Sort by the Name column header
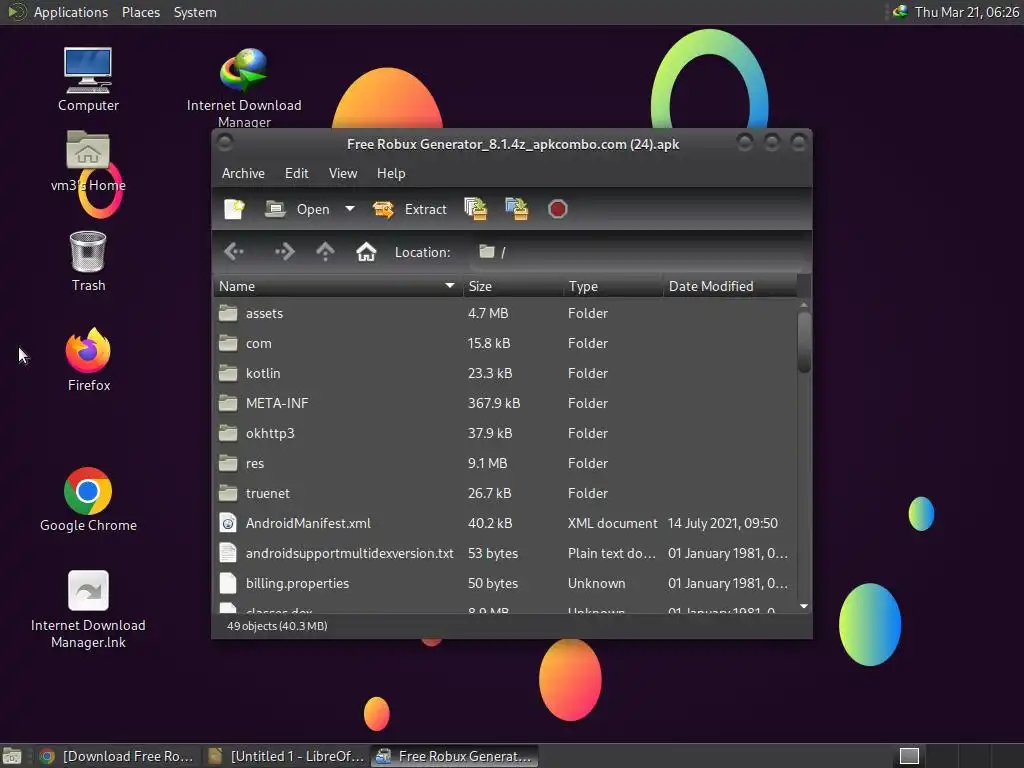This screenshot has height=768, width=1024. point(338,286)
